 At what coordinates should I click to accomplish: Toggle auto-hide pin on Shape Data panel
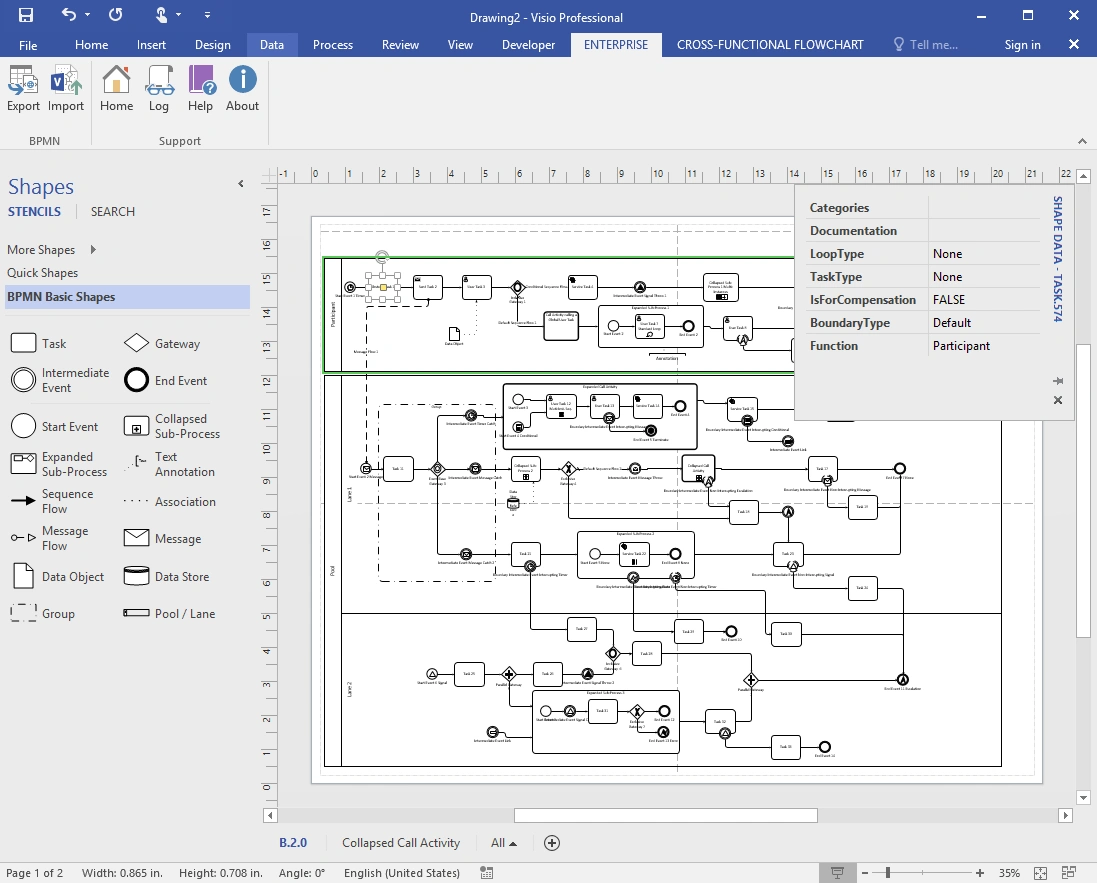coord(1058,381)
